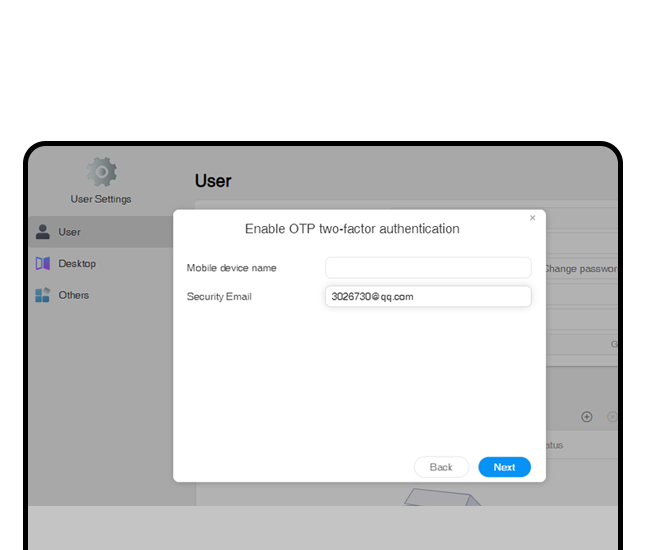Click into the Security Email input box
The height and width of the screenshot is (550, 648).
(428, 297)
